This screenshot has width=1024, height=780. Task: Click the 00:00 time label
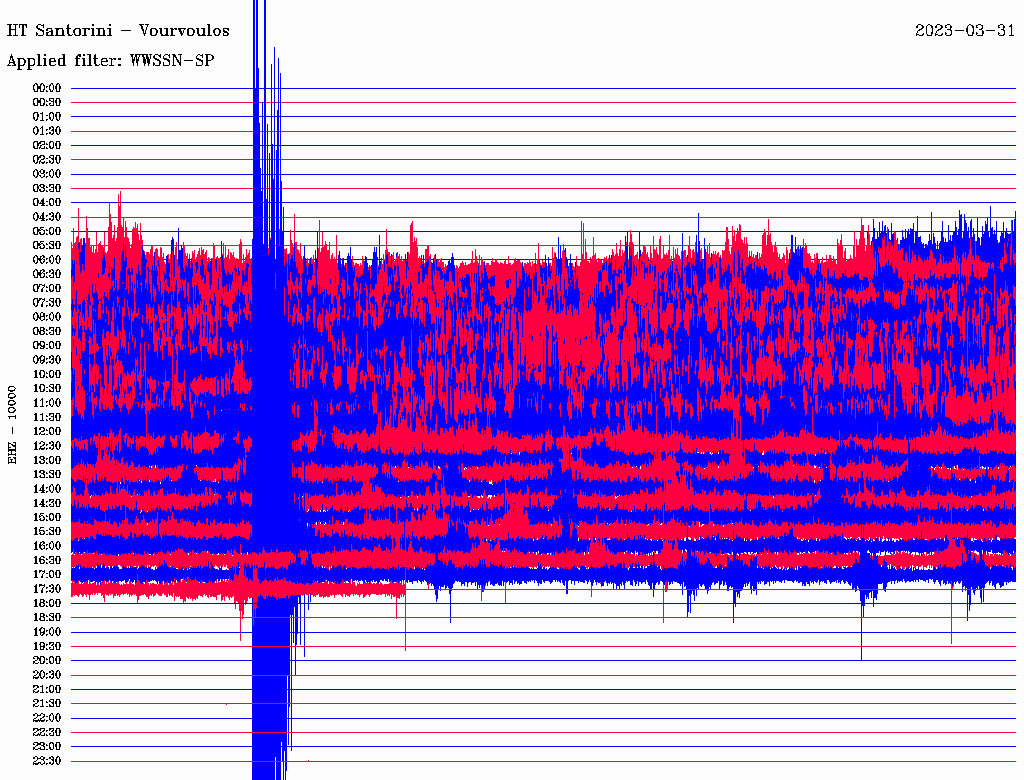[x=47, y=88]
